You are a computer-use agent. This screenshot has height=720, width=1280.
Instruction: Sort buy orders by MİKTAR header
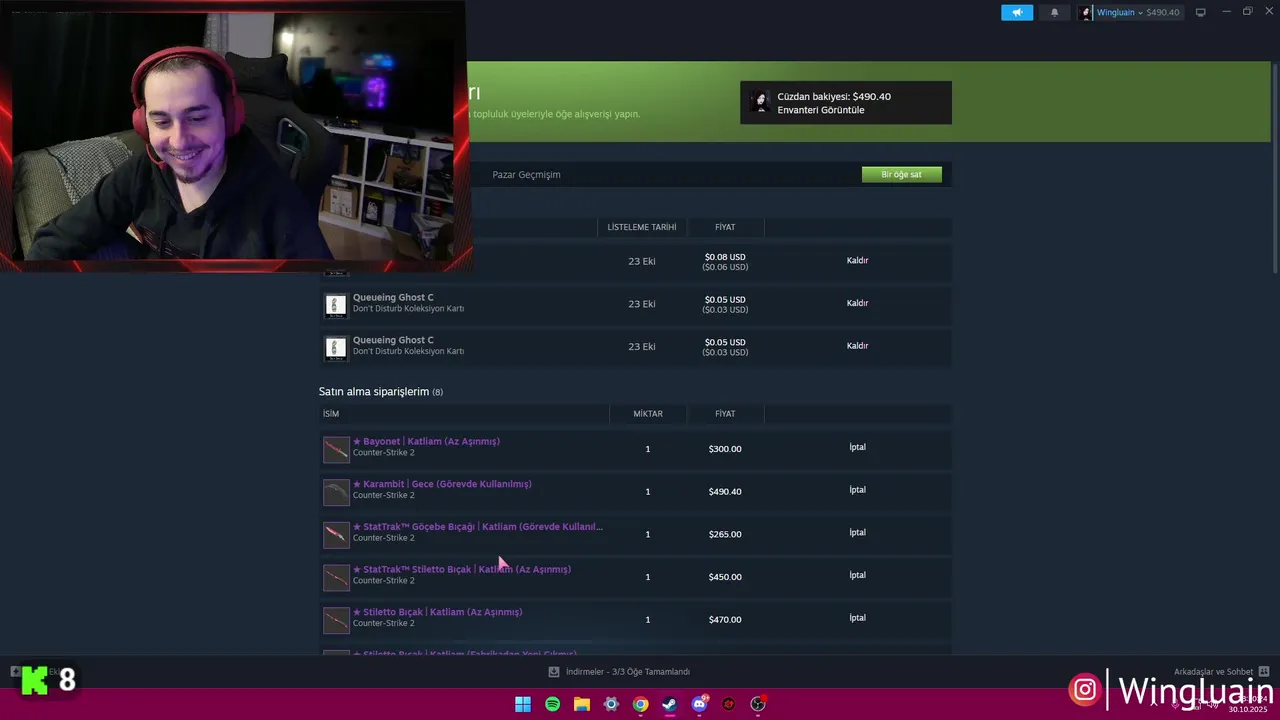click(648, 414)
